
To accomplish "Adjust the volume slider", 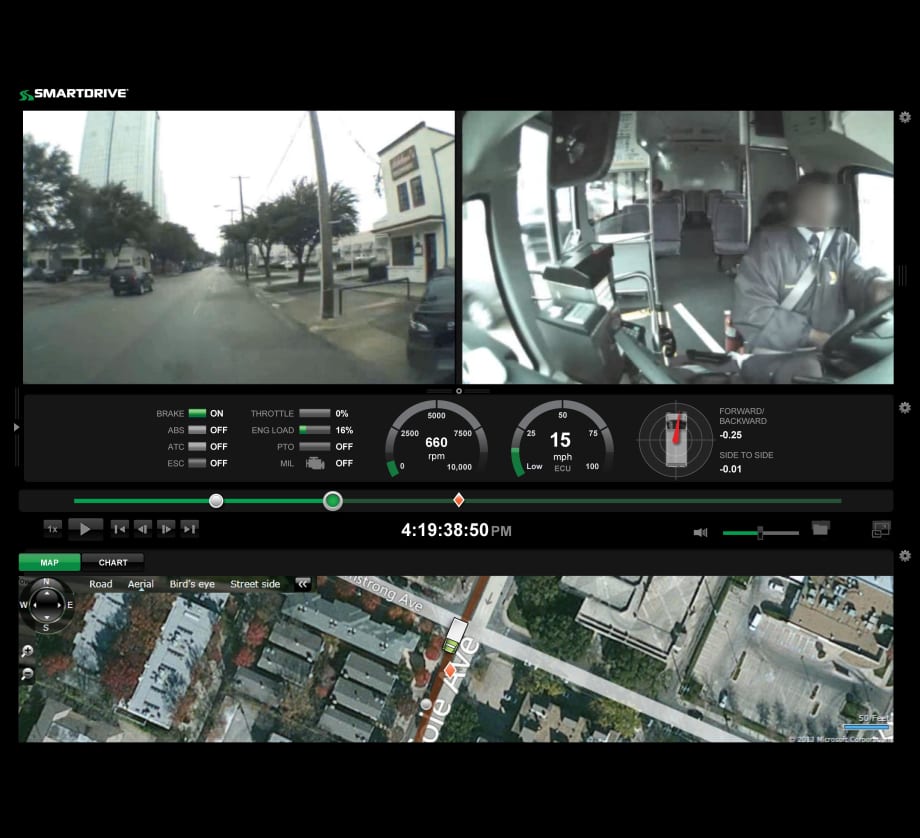I will [761, 533].
